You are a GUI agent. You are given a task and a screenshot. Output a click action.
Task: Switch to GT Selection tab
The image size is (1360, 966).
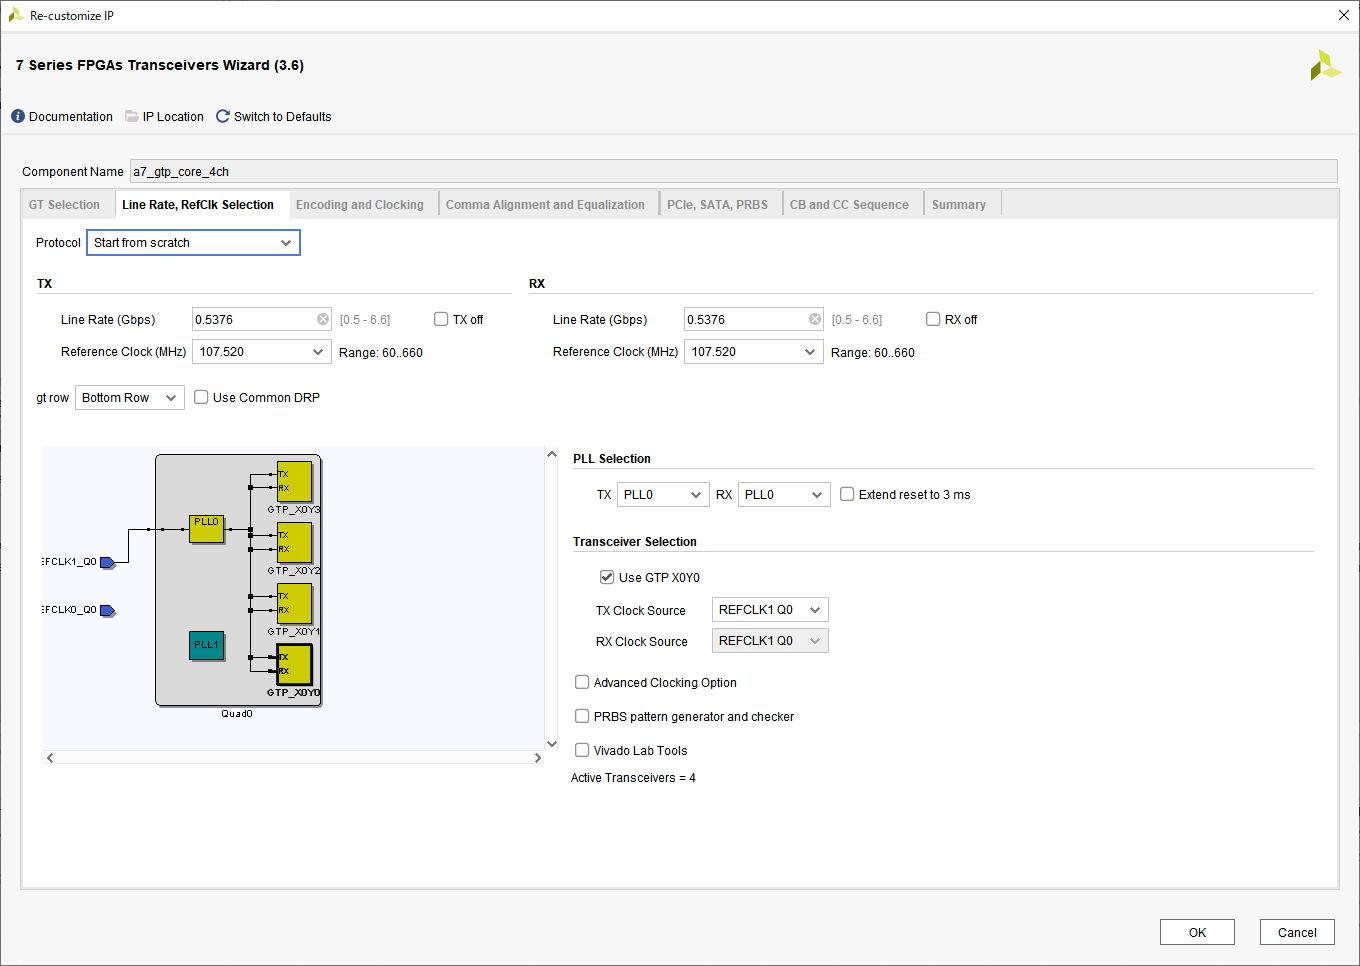64,205
